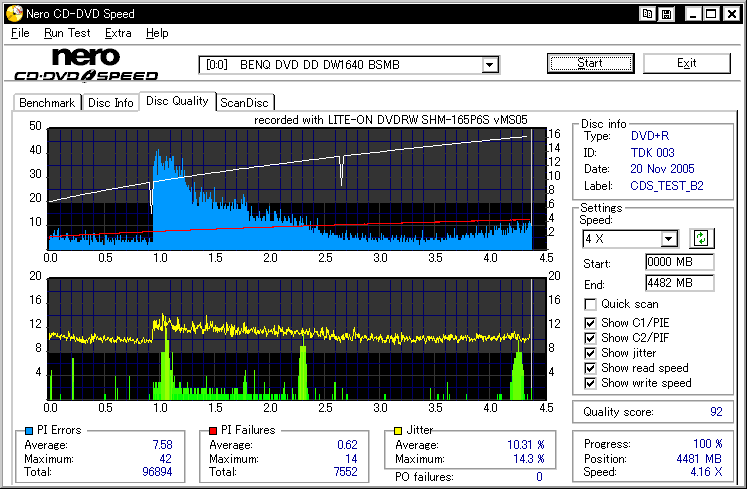Open the BENQ drive selection dropdown

(x=490, y=65)
